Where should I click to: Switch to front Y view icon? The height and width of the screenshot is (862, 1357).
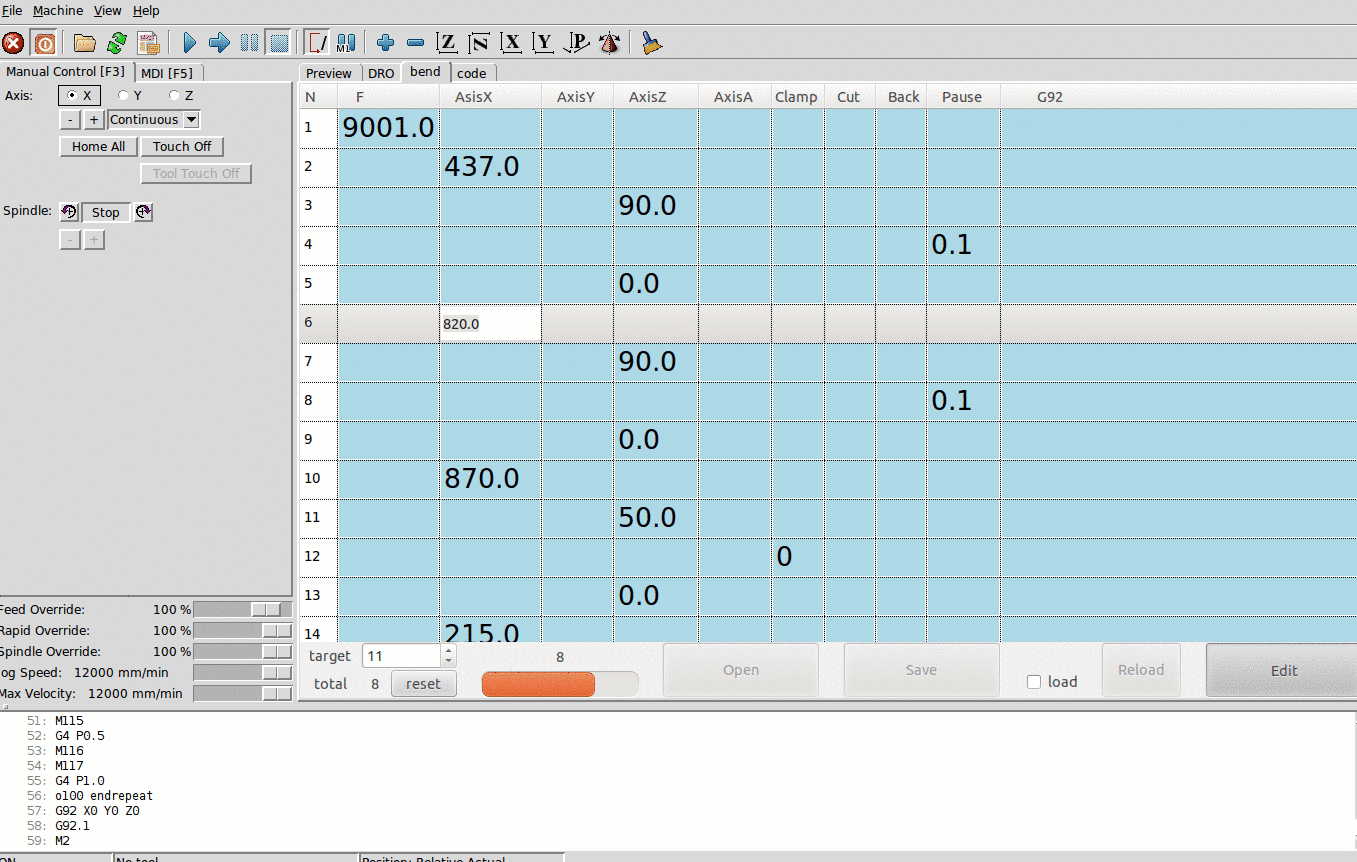(543, 43)
